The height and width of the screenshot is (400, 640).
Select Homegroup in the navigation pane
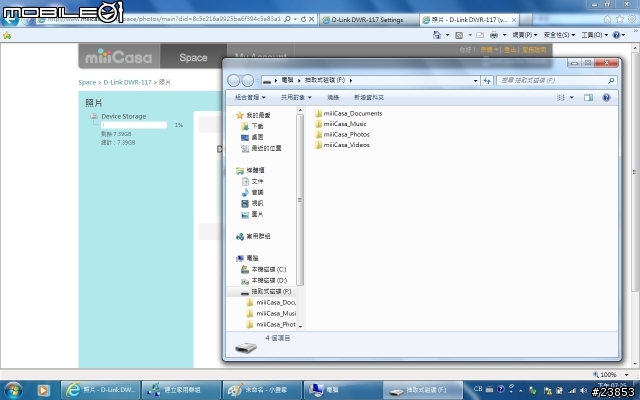point(253,236)
